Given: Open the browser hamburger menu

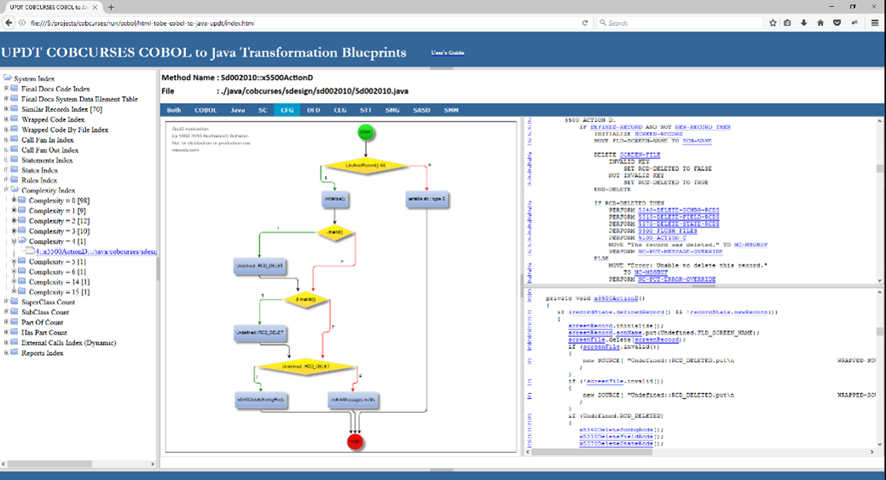Looking at the screenshot, I should point(874,22).
